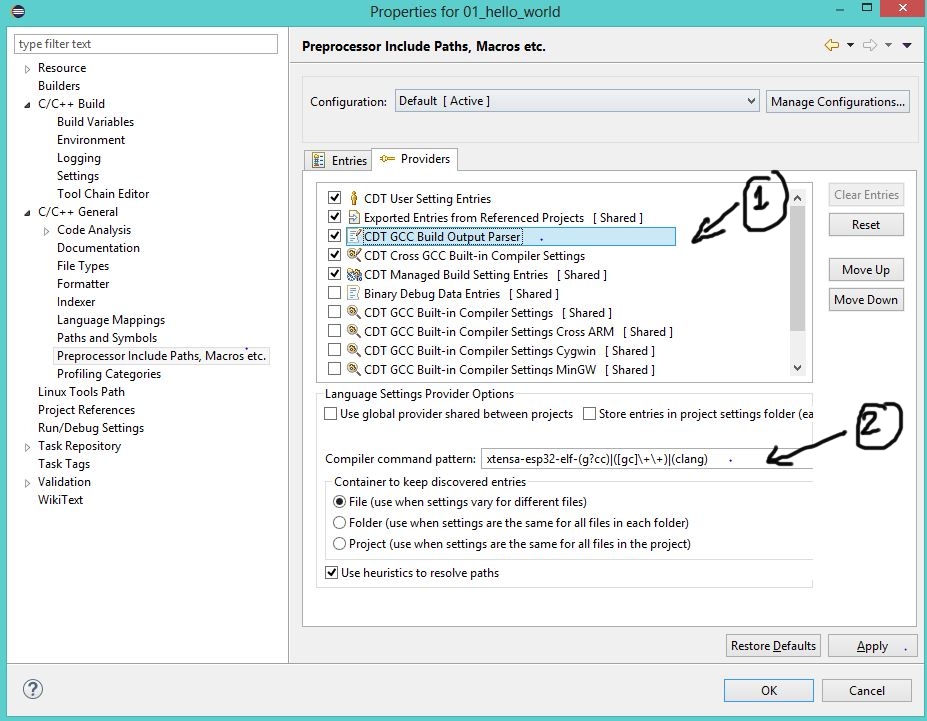Uncheck the CDT GCC Build Output Parser checkbox
Image resolution: width=927 pixels, height=721 pixels.
(335, 237)
